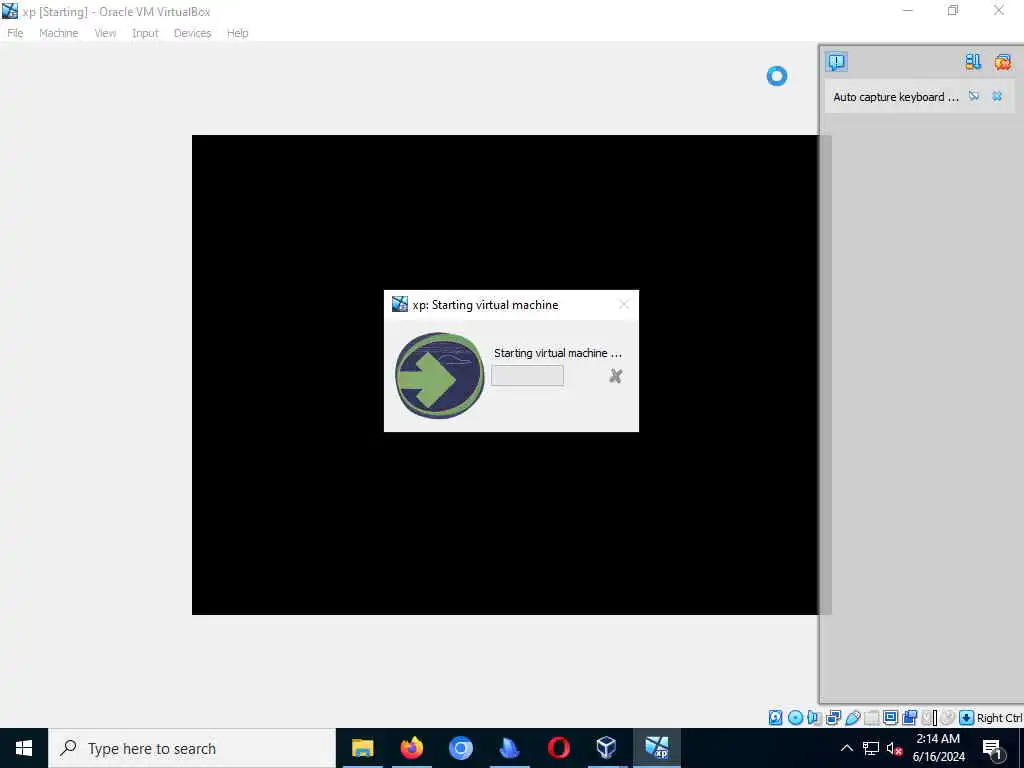Open the Machine menu
The width and height of the screenshot is (1024, 768).
point(58,33)
